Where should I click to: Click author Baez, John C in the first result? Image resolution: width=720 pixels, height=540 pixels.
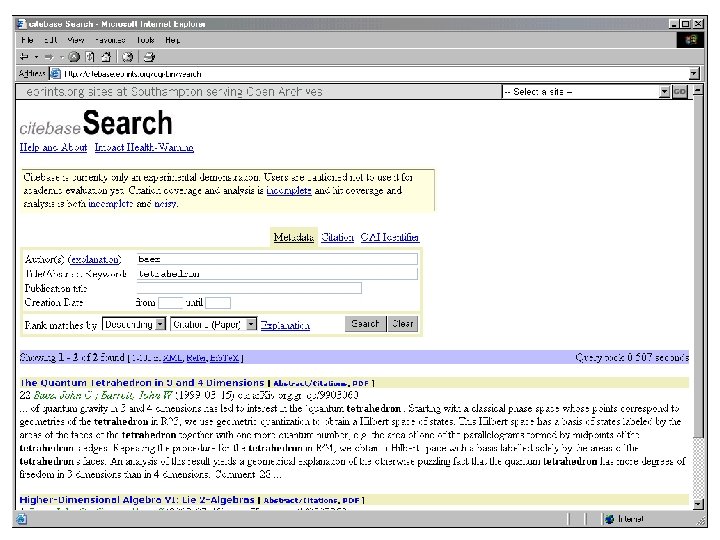65,395
